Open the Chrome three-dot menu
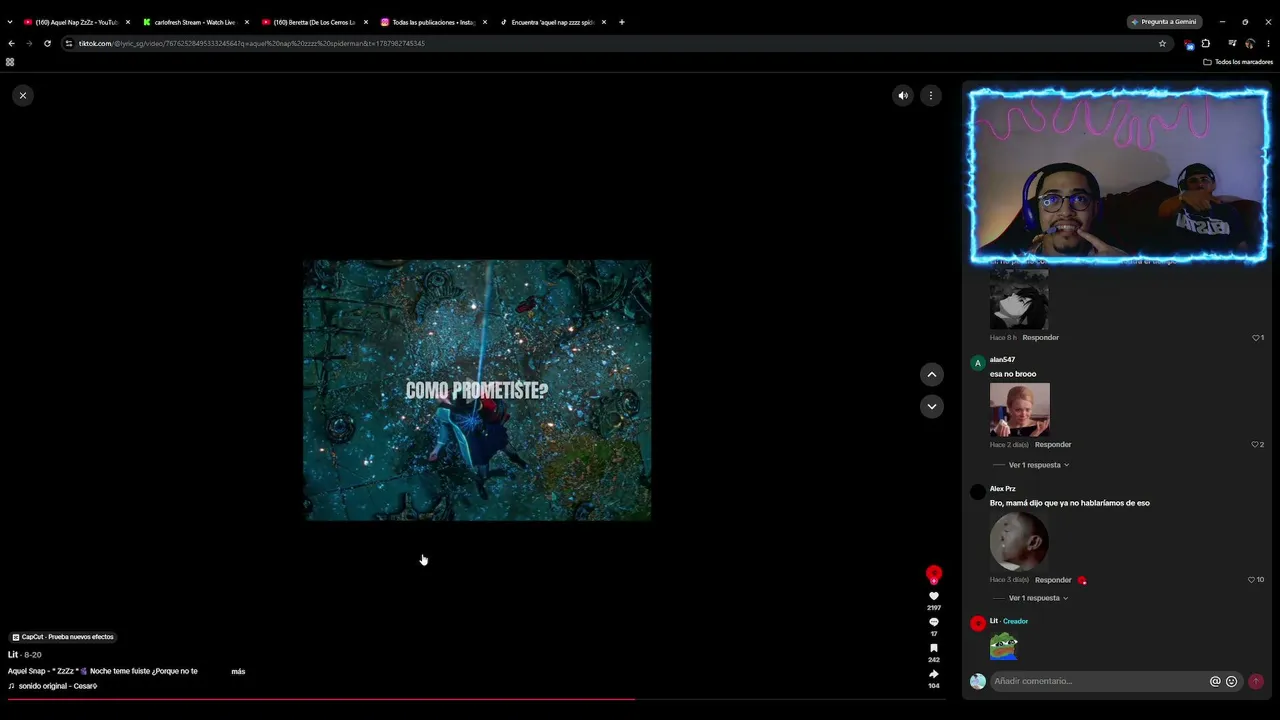 pos(1268,44)
